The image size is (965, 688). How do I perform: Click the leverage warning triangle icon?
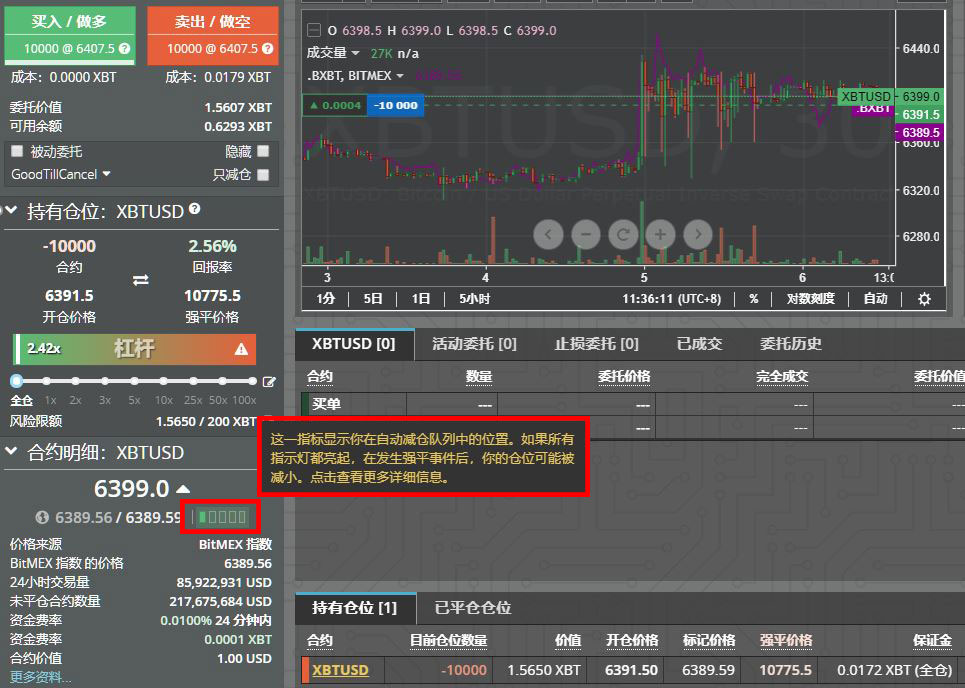pyautogui.click(x=241, y=349)
